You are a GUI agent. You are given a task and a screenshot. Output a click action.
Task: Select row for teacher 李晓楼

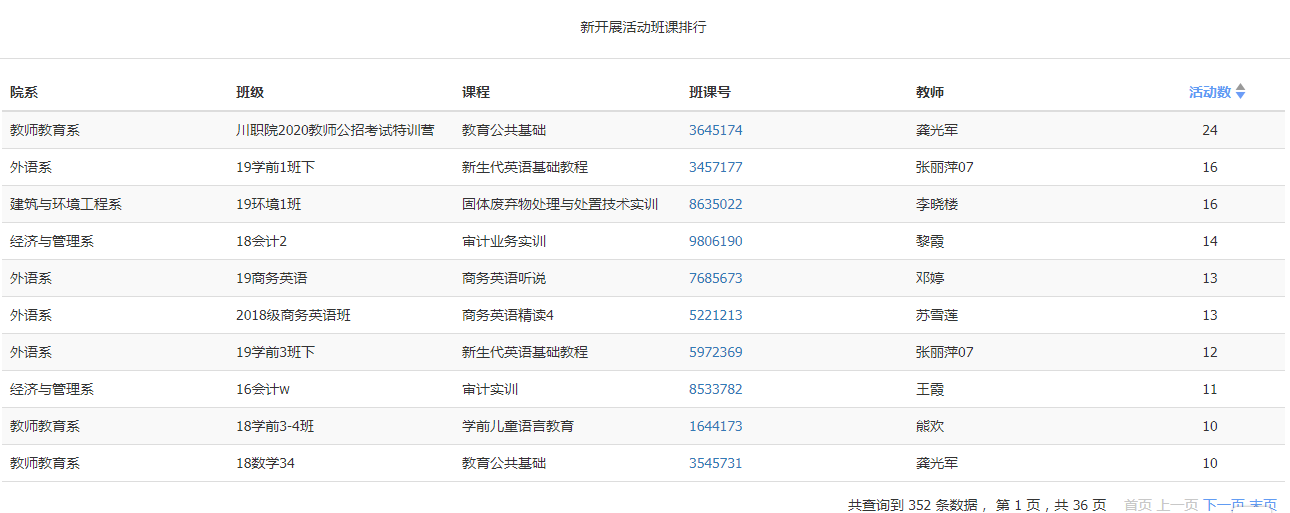(x=643, y=204)
